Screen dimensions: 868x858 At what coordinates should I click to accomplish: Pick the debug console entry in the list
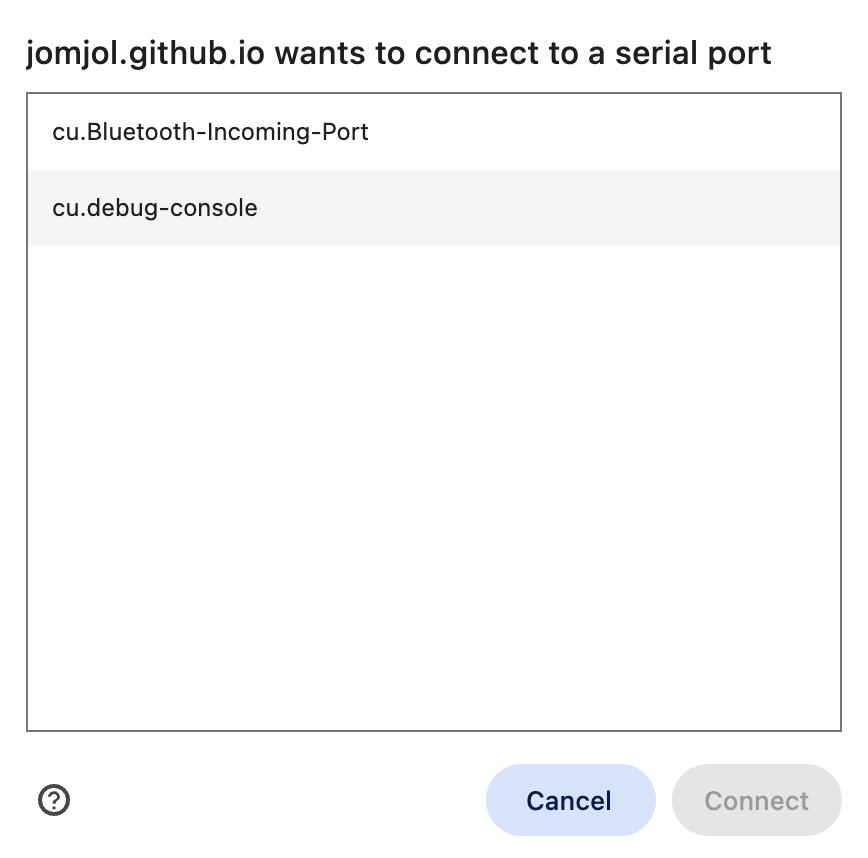point(155,208)
